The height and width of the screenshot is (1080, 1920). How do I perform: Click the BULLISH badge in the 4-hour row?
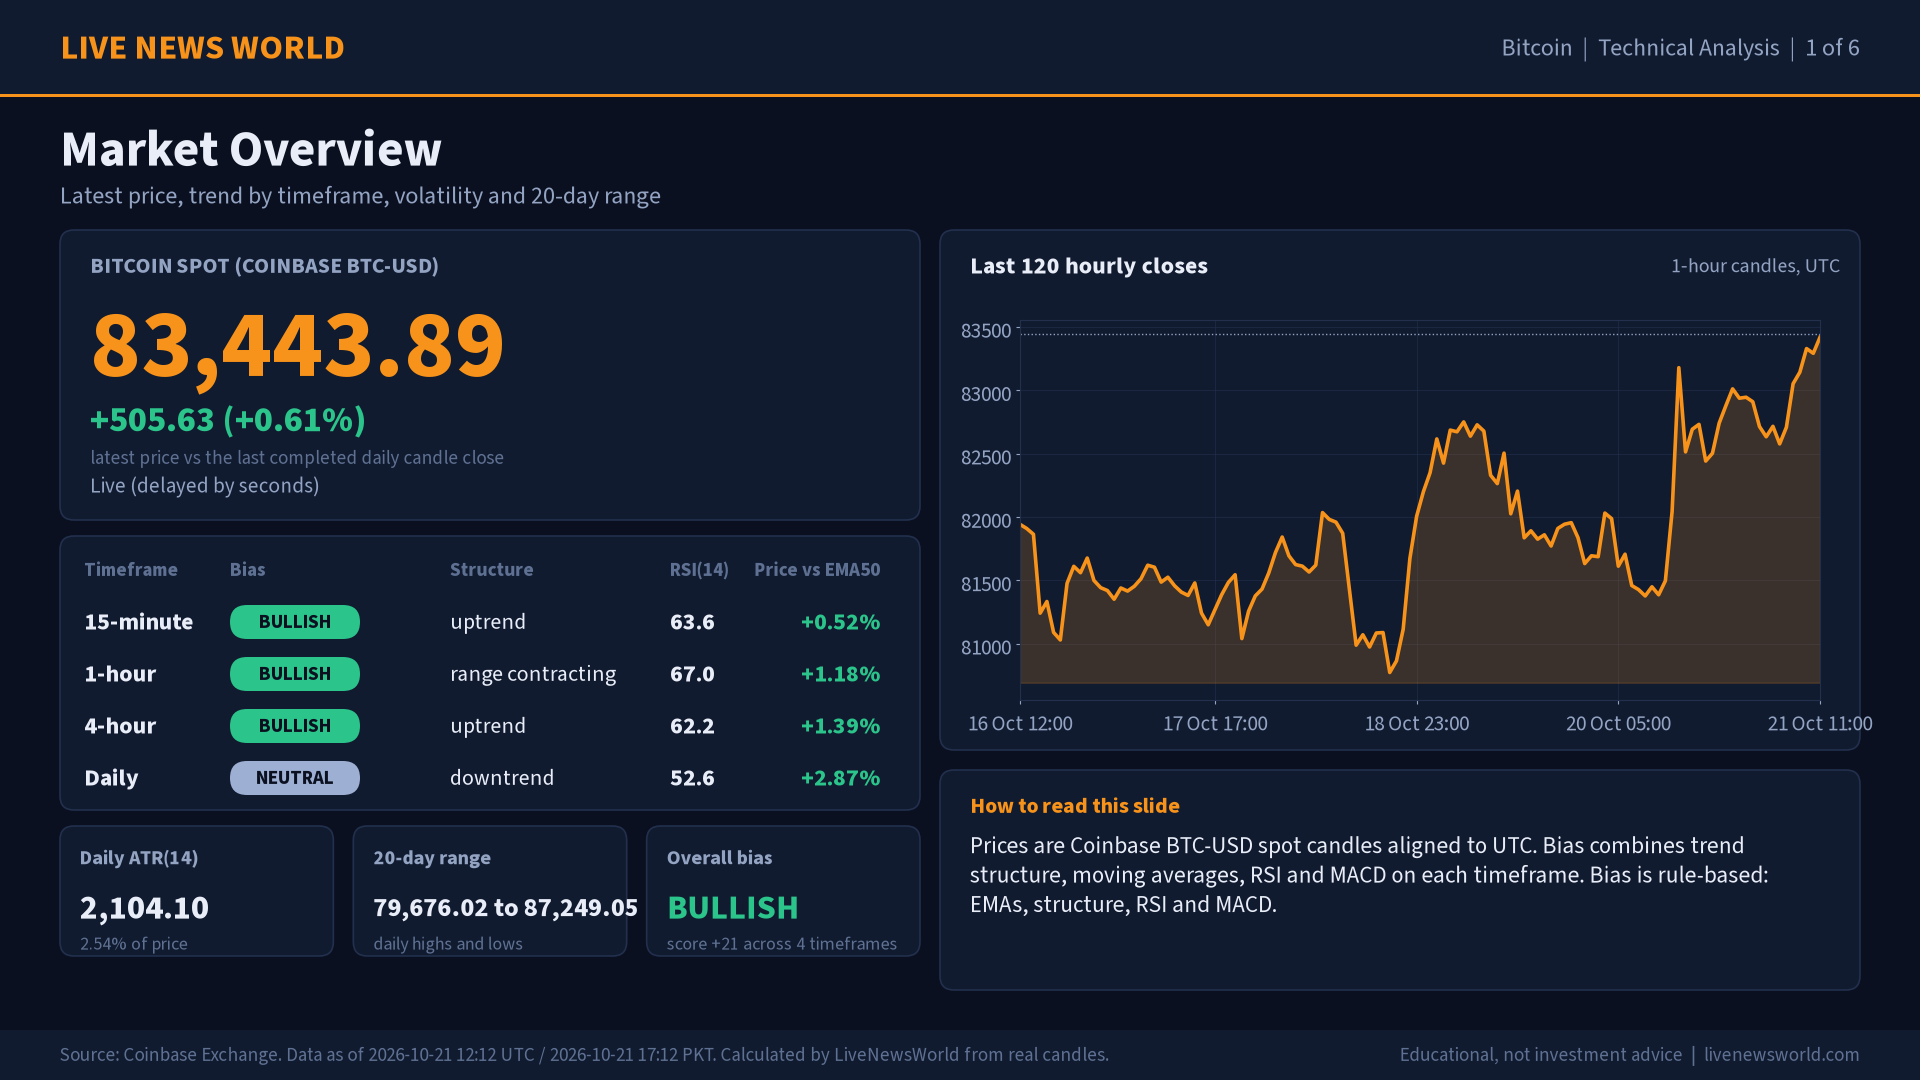(295, 726)
